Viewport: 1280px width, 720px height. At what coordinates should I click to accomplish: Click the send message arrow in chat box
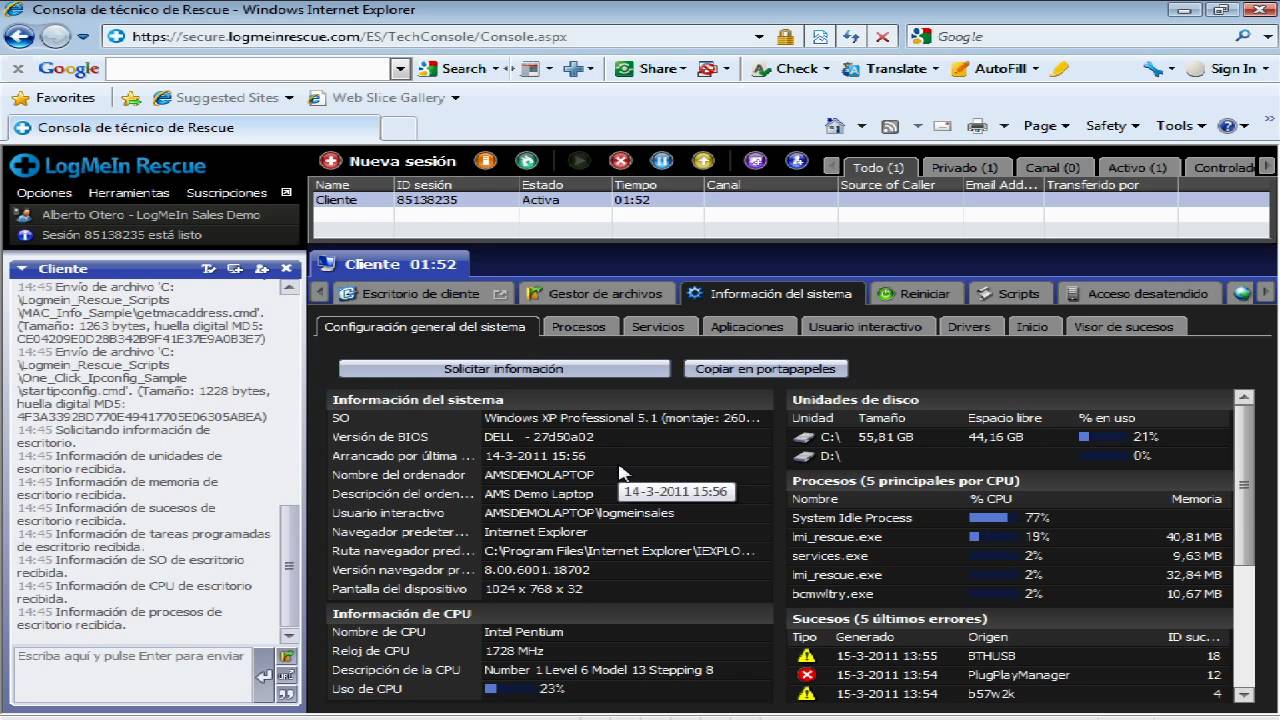(264, 677)
